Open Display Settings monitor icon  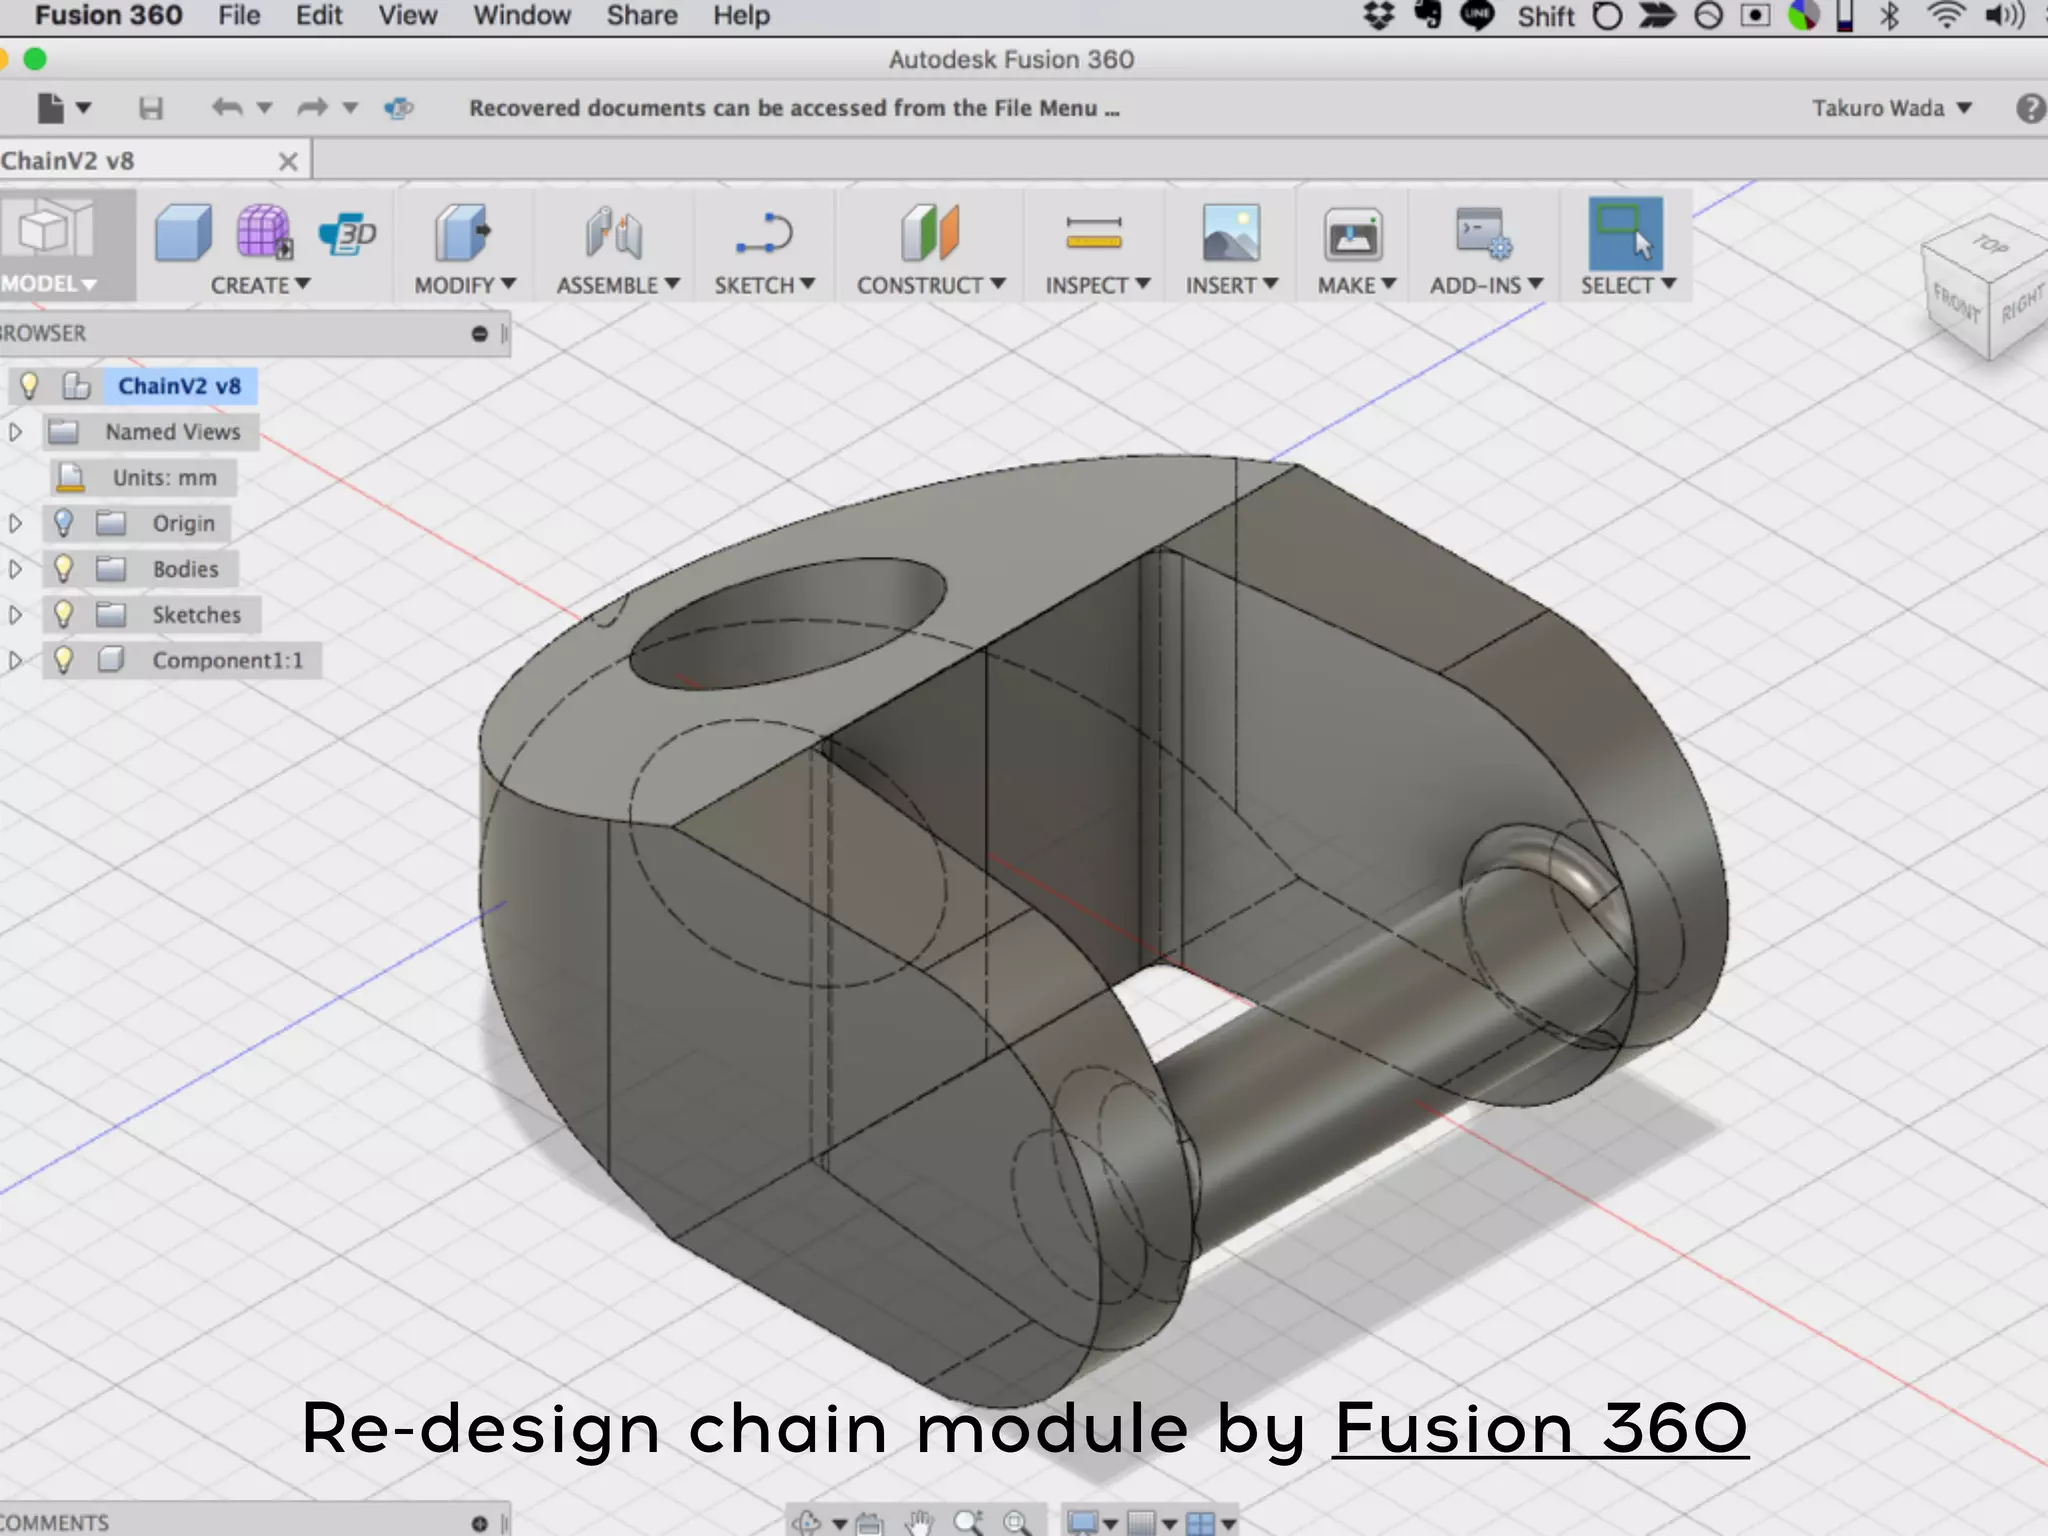[1082, 1523]
